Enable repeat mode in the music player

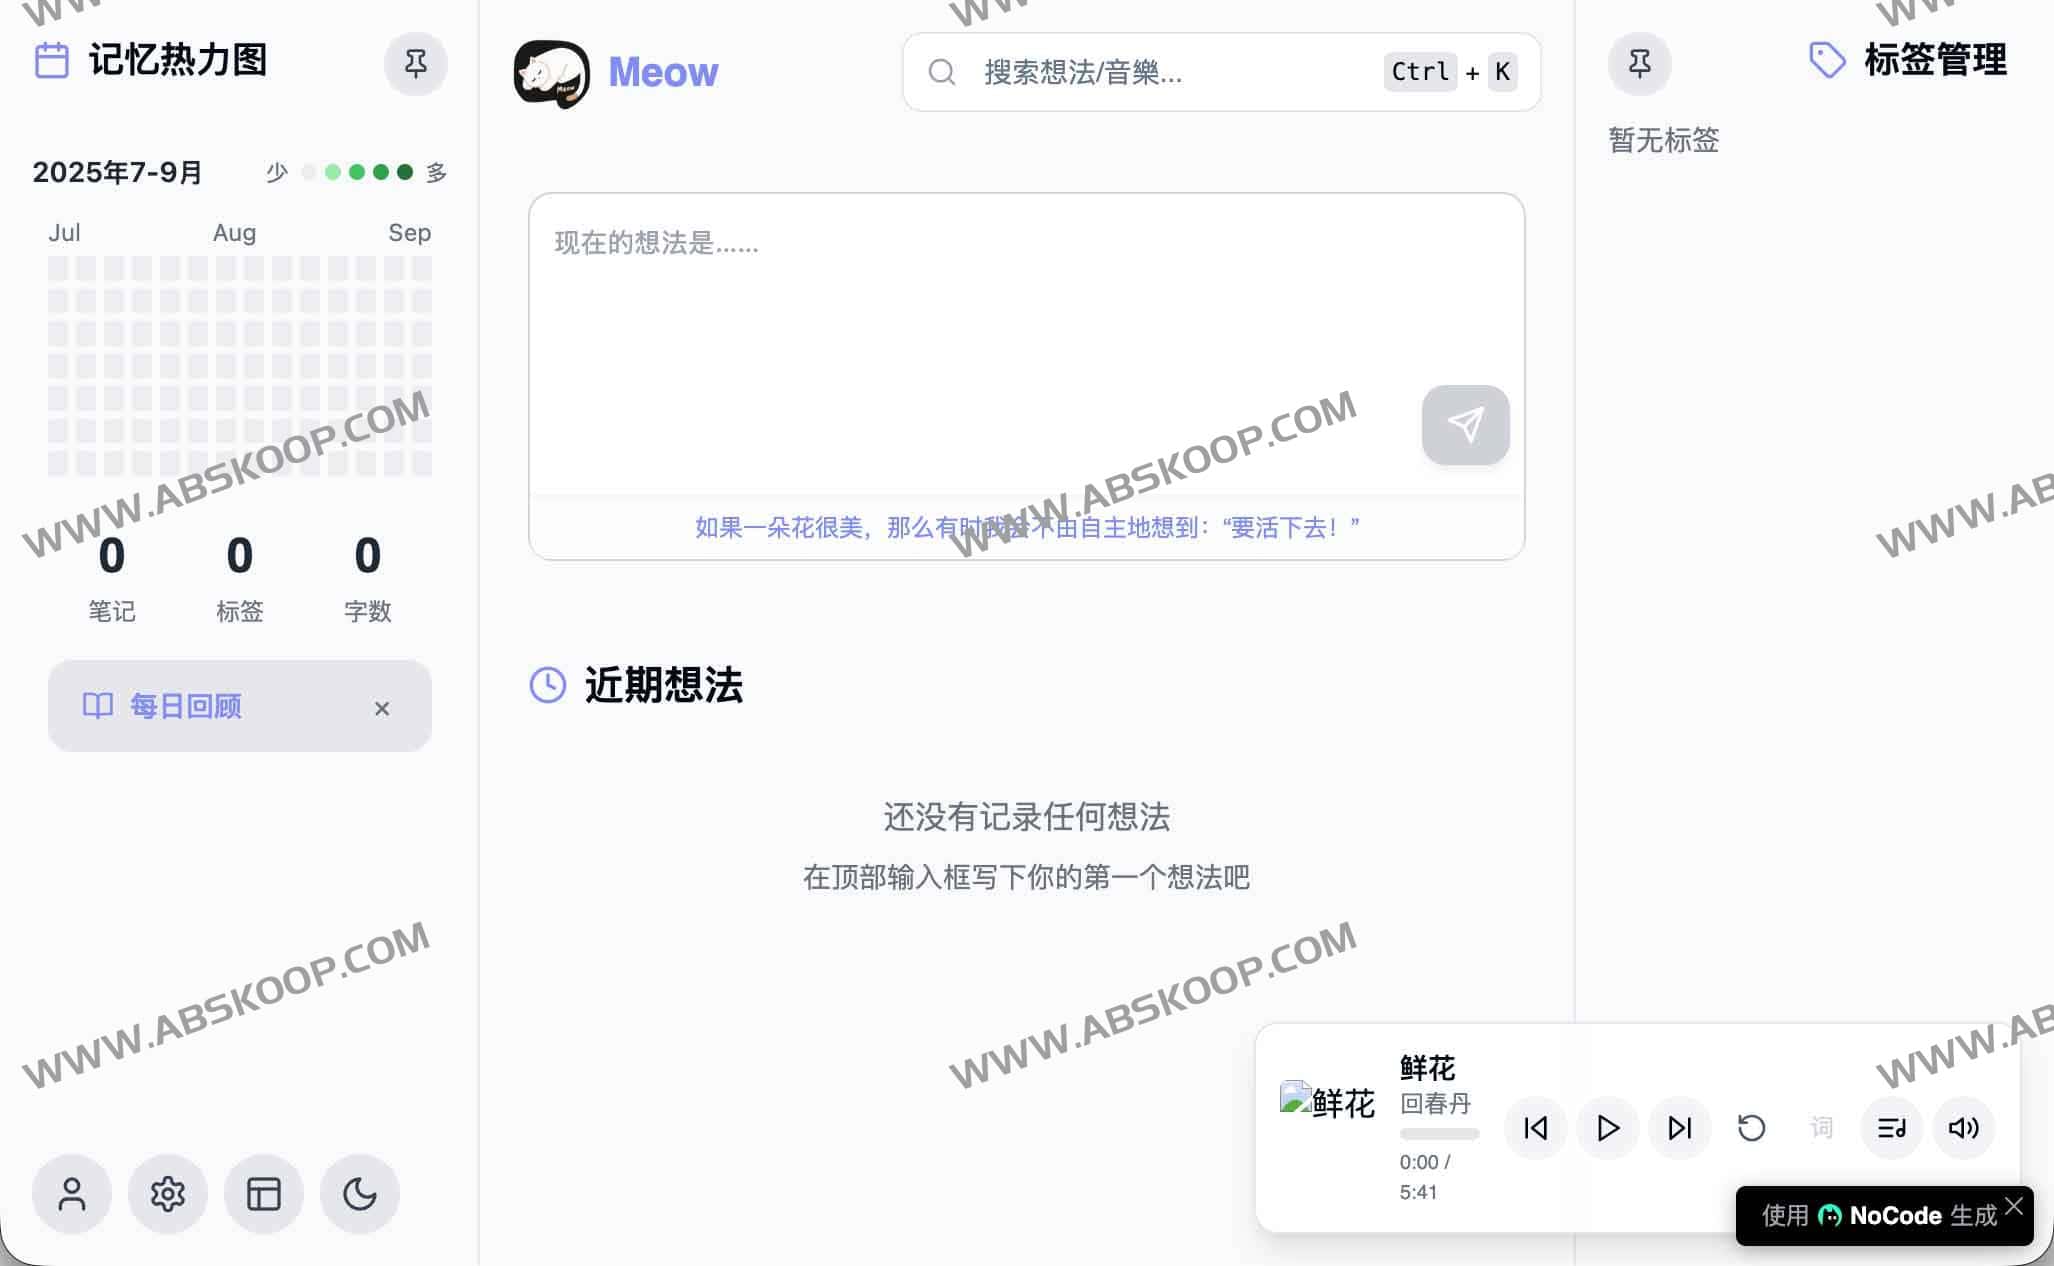click(1750, 1128)
